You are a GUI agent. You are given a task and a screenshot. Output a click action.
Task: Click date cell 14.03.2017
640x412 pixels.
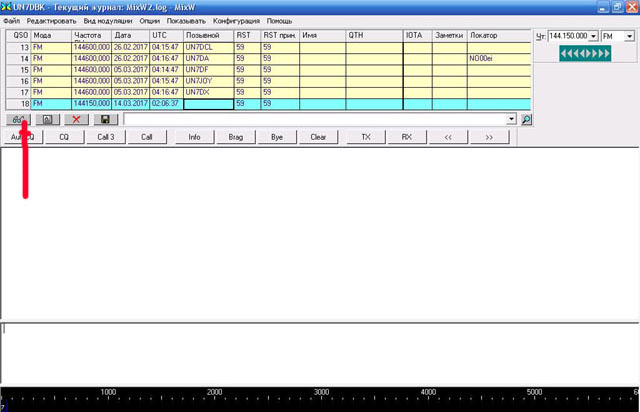pos(131,104)
